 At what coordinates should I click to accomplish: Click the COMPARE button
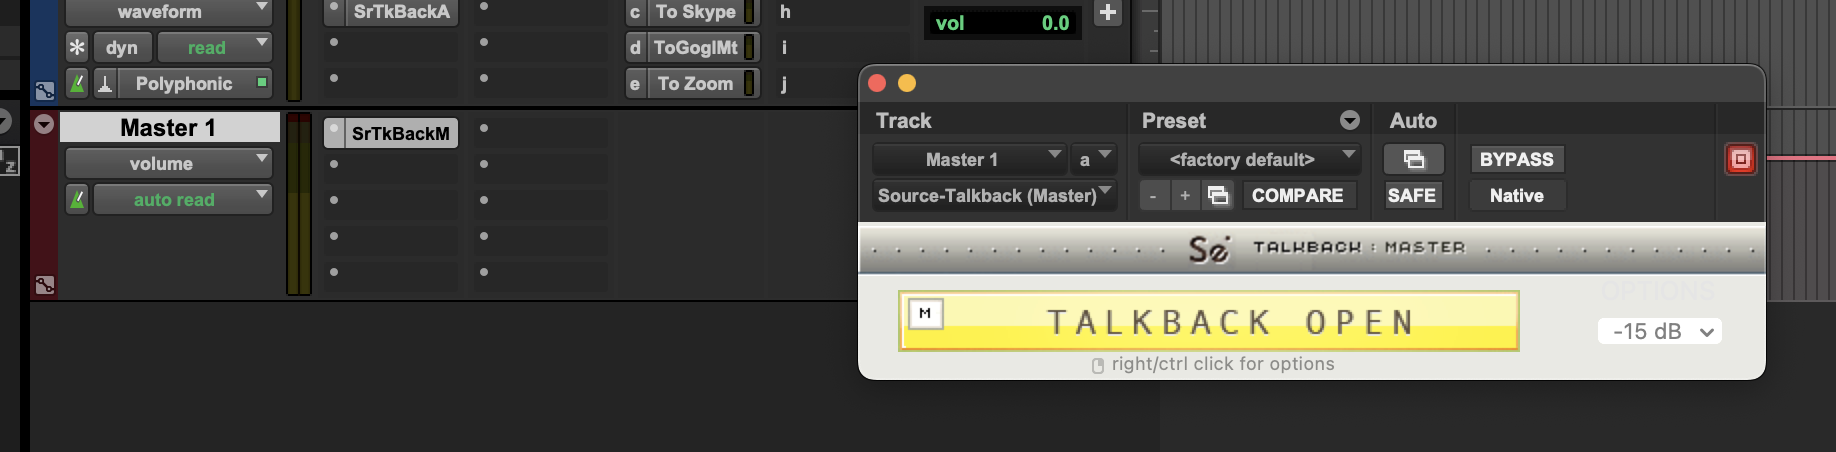(x=1297, y=196)
